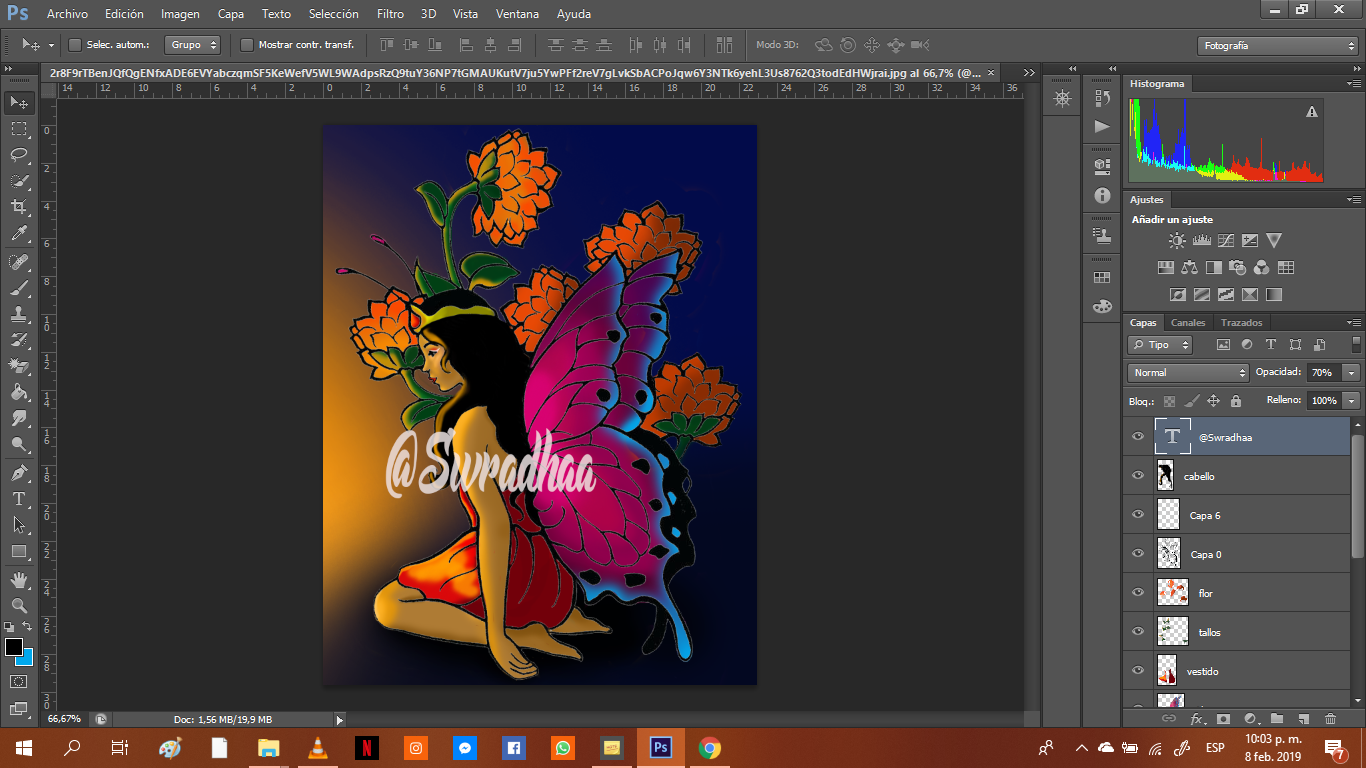The height and width of the screenshot is (768, 1366).
Task: Click the blue background color swatch
Action: pos(26,659)
